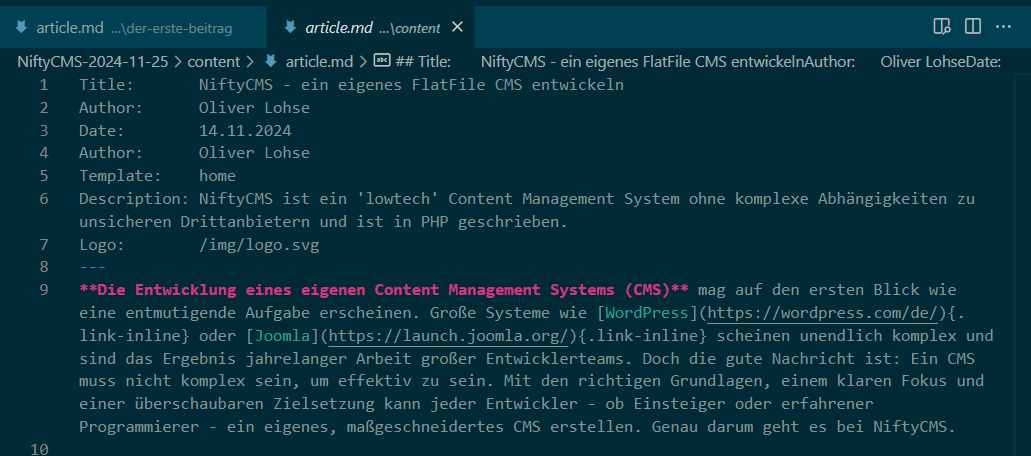
Task: Select the active article.md content tab
Action: [x=370, y=27]
